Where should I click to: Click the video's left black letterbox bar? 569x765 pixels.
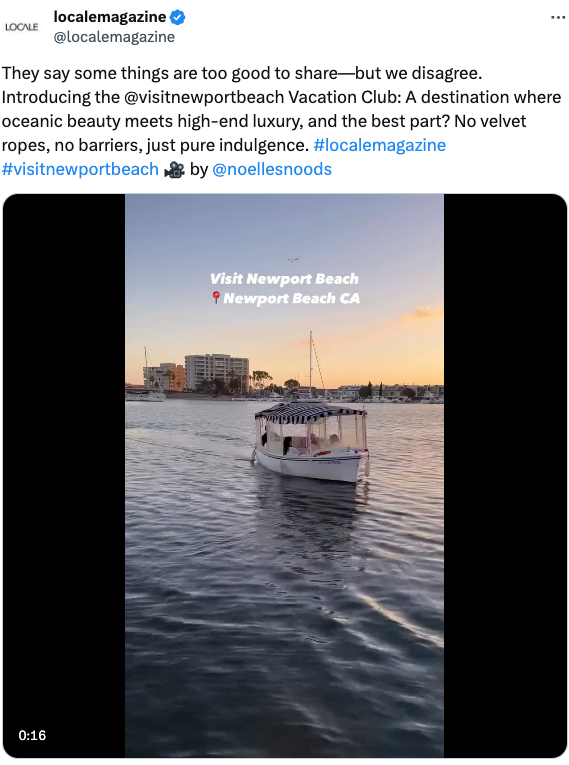coord(64,476)
